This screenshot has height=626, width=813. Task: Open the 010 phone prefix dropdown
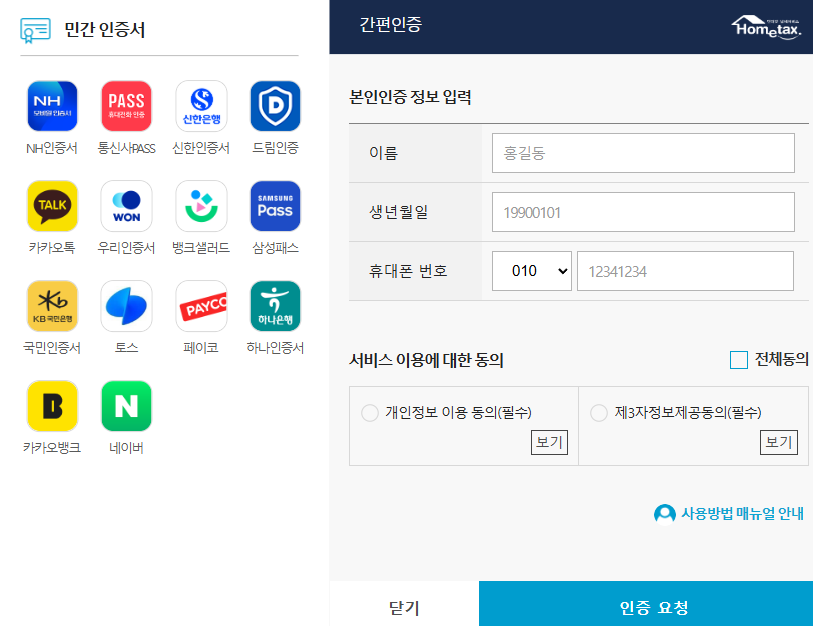point(531,271)
